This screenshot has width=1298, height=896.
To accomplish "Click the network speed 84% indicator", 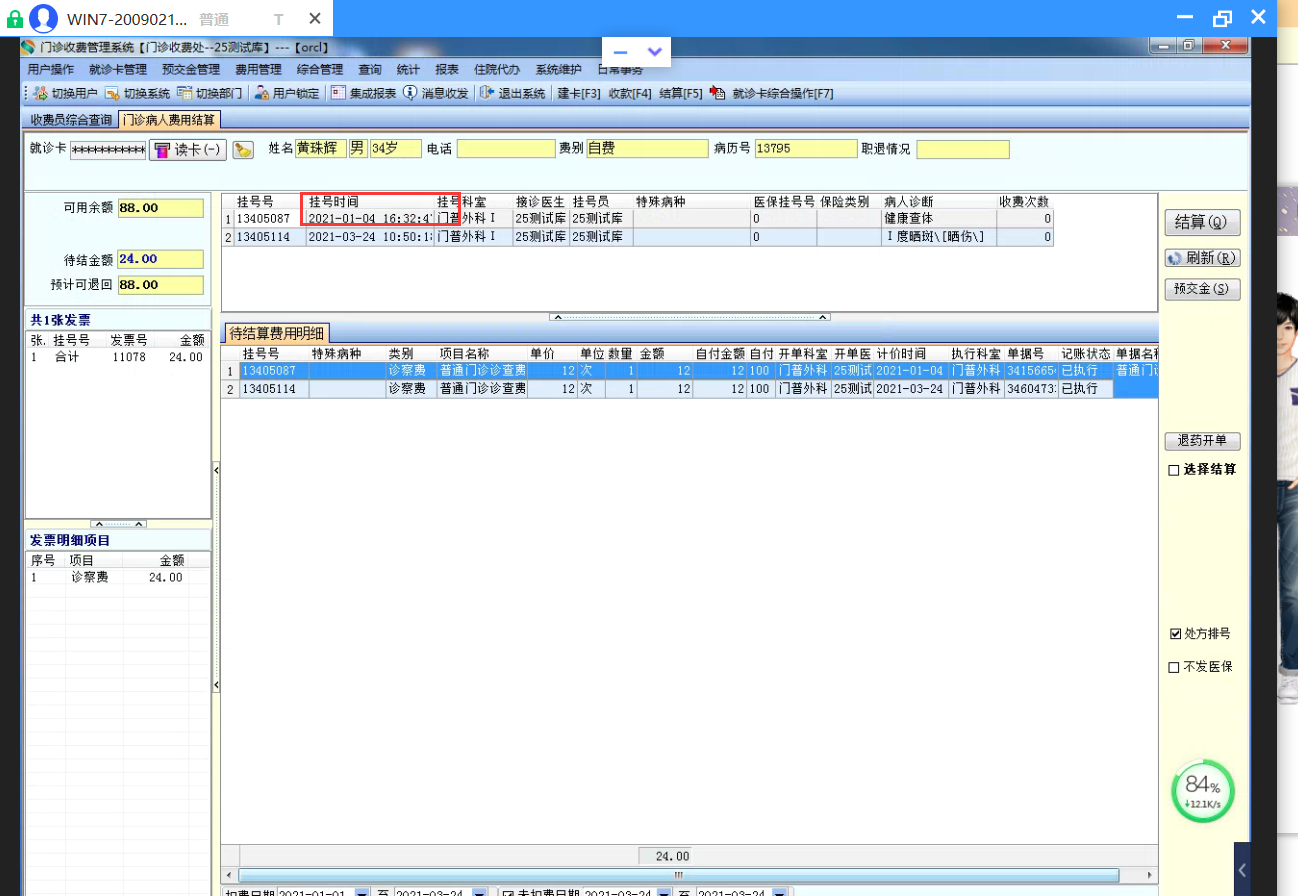I will coord(1202,791).
